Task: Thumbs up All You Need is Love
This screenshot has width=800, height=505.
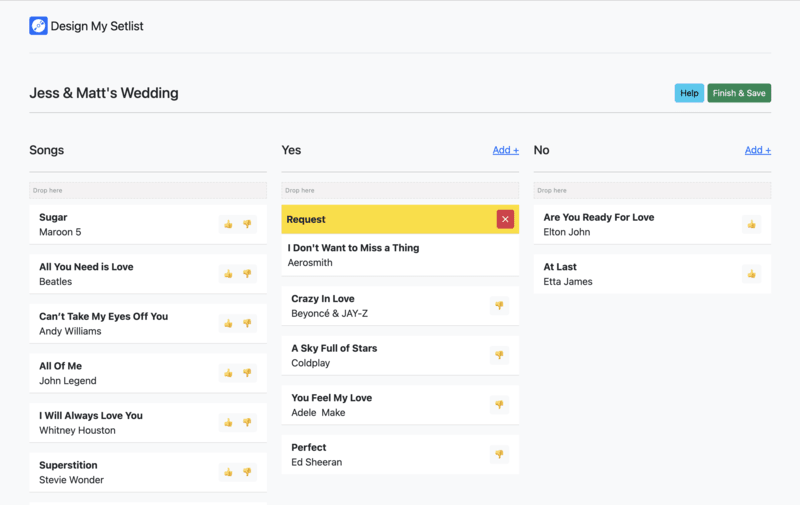Action: click(x=228, y=274)
